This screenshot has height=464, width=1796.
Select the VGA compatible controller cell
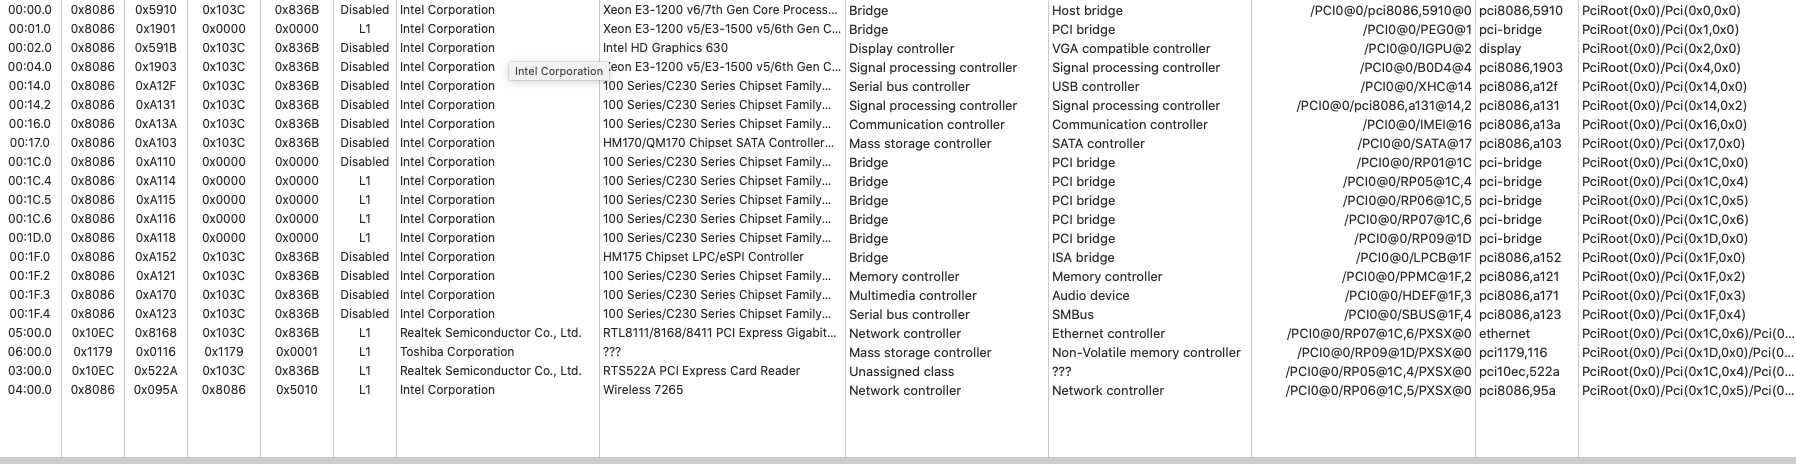pos(1131,48)
